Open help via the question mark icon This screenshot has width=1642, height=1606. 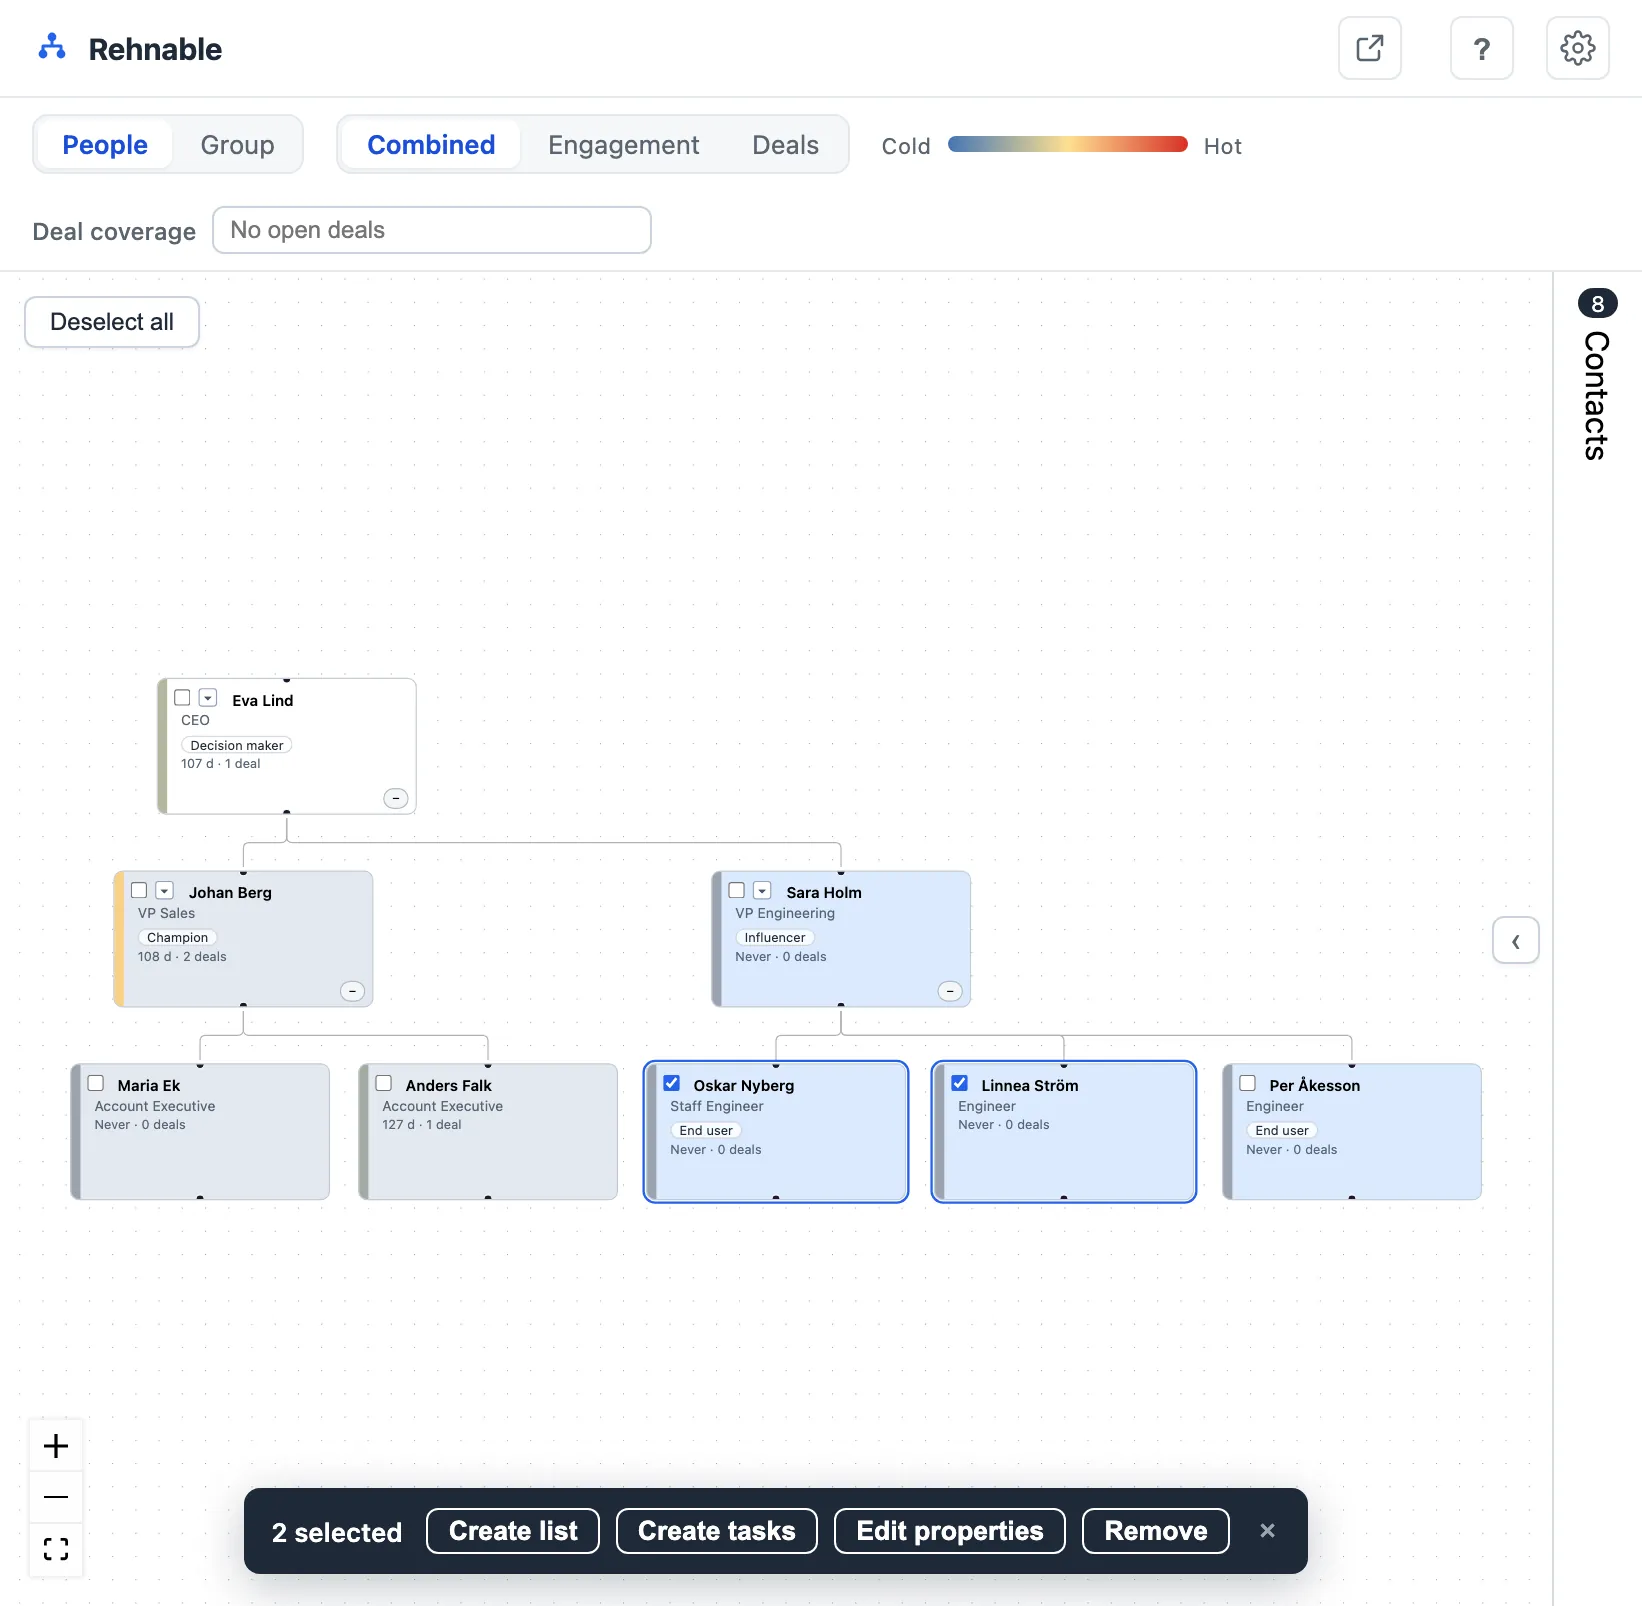pos(1481,48)
